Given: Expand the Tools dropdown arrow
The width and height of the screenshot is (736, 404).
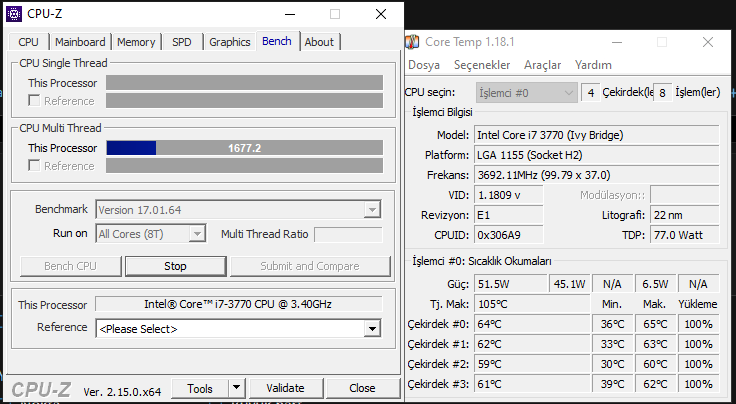Looking at the screenshot, I should 237,389.
